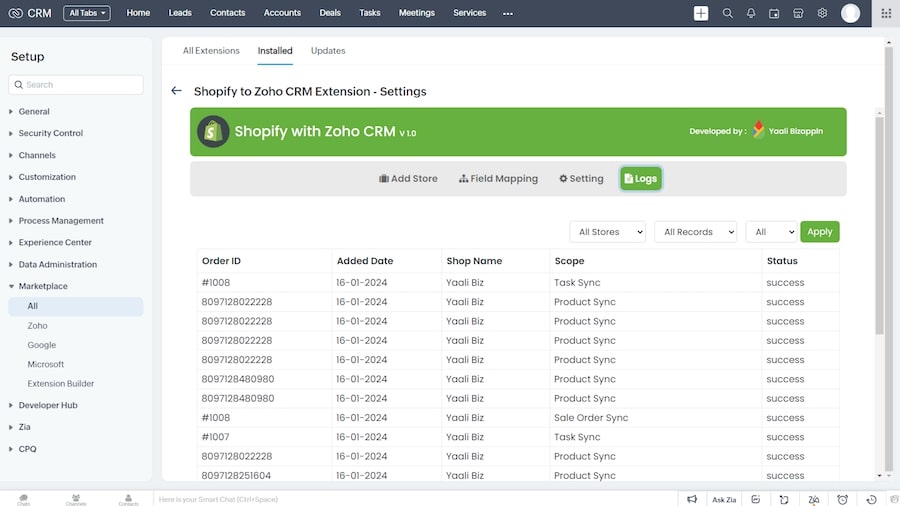This screenshot has height=506, width=900.
Task: Collapse the Marketplace section
Action: tap(42, 286)
